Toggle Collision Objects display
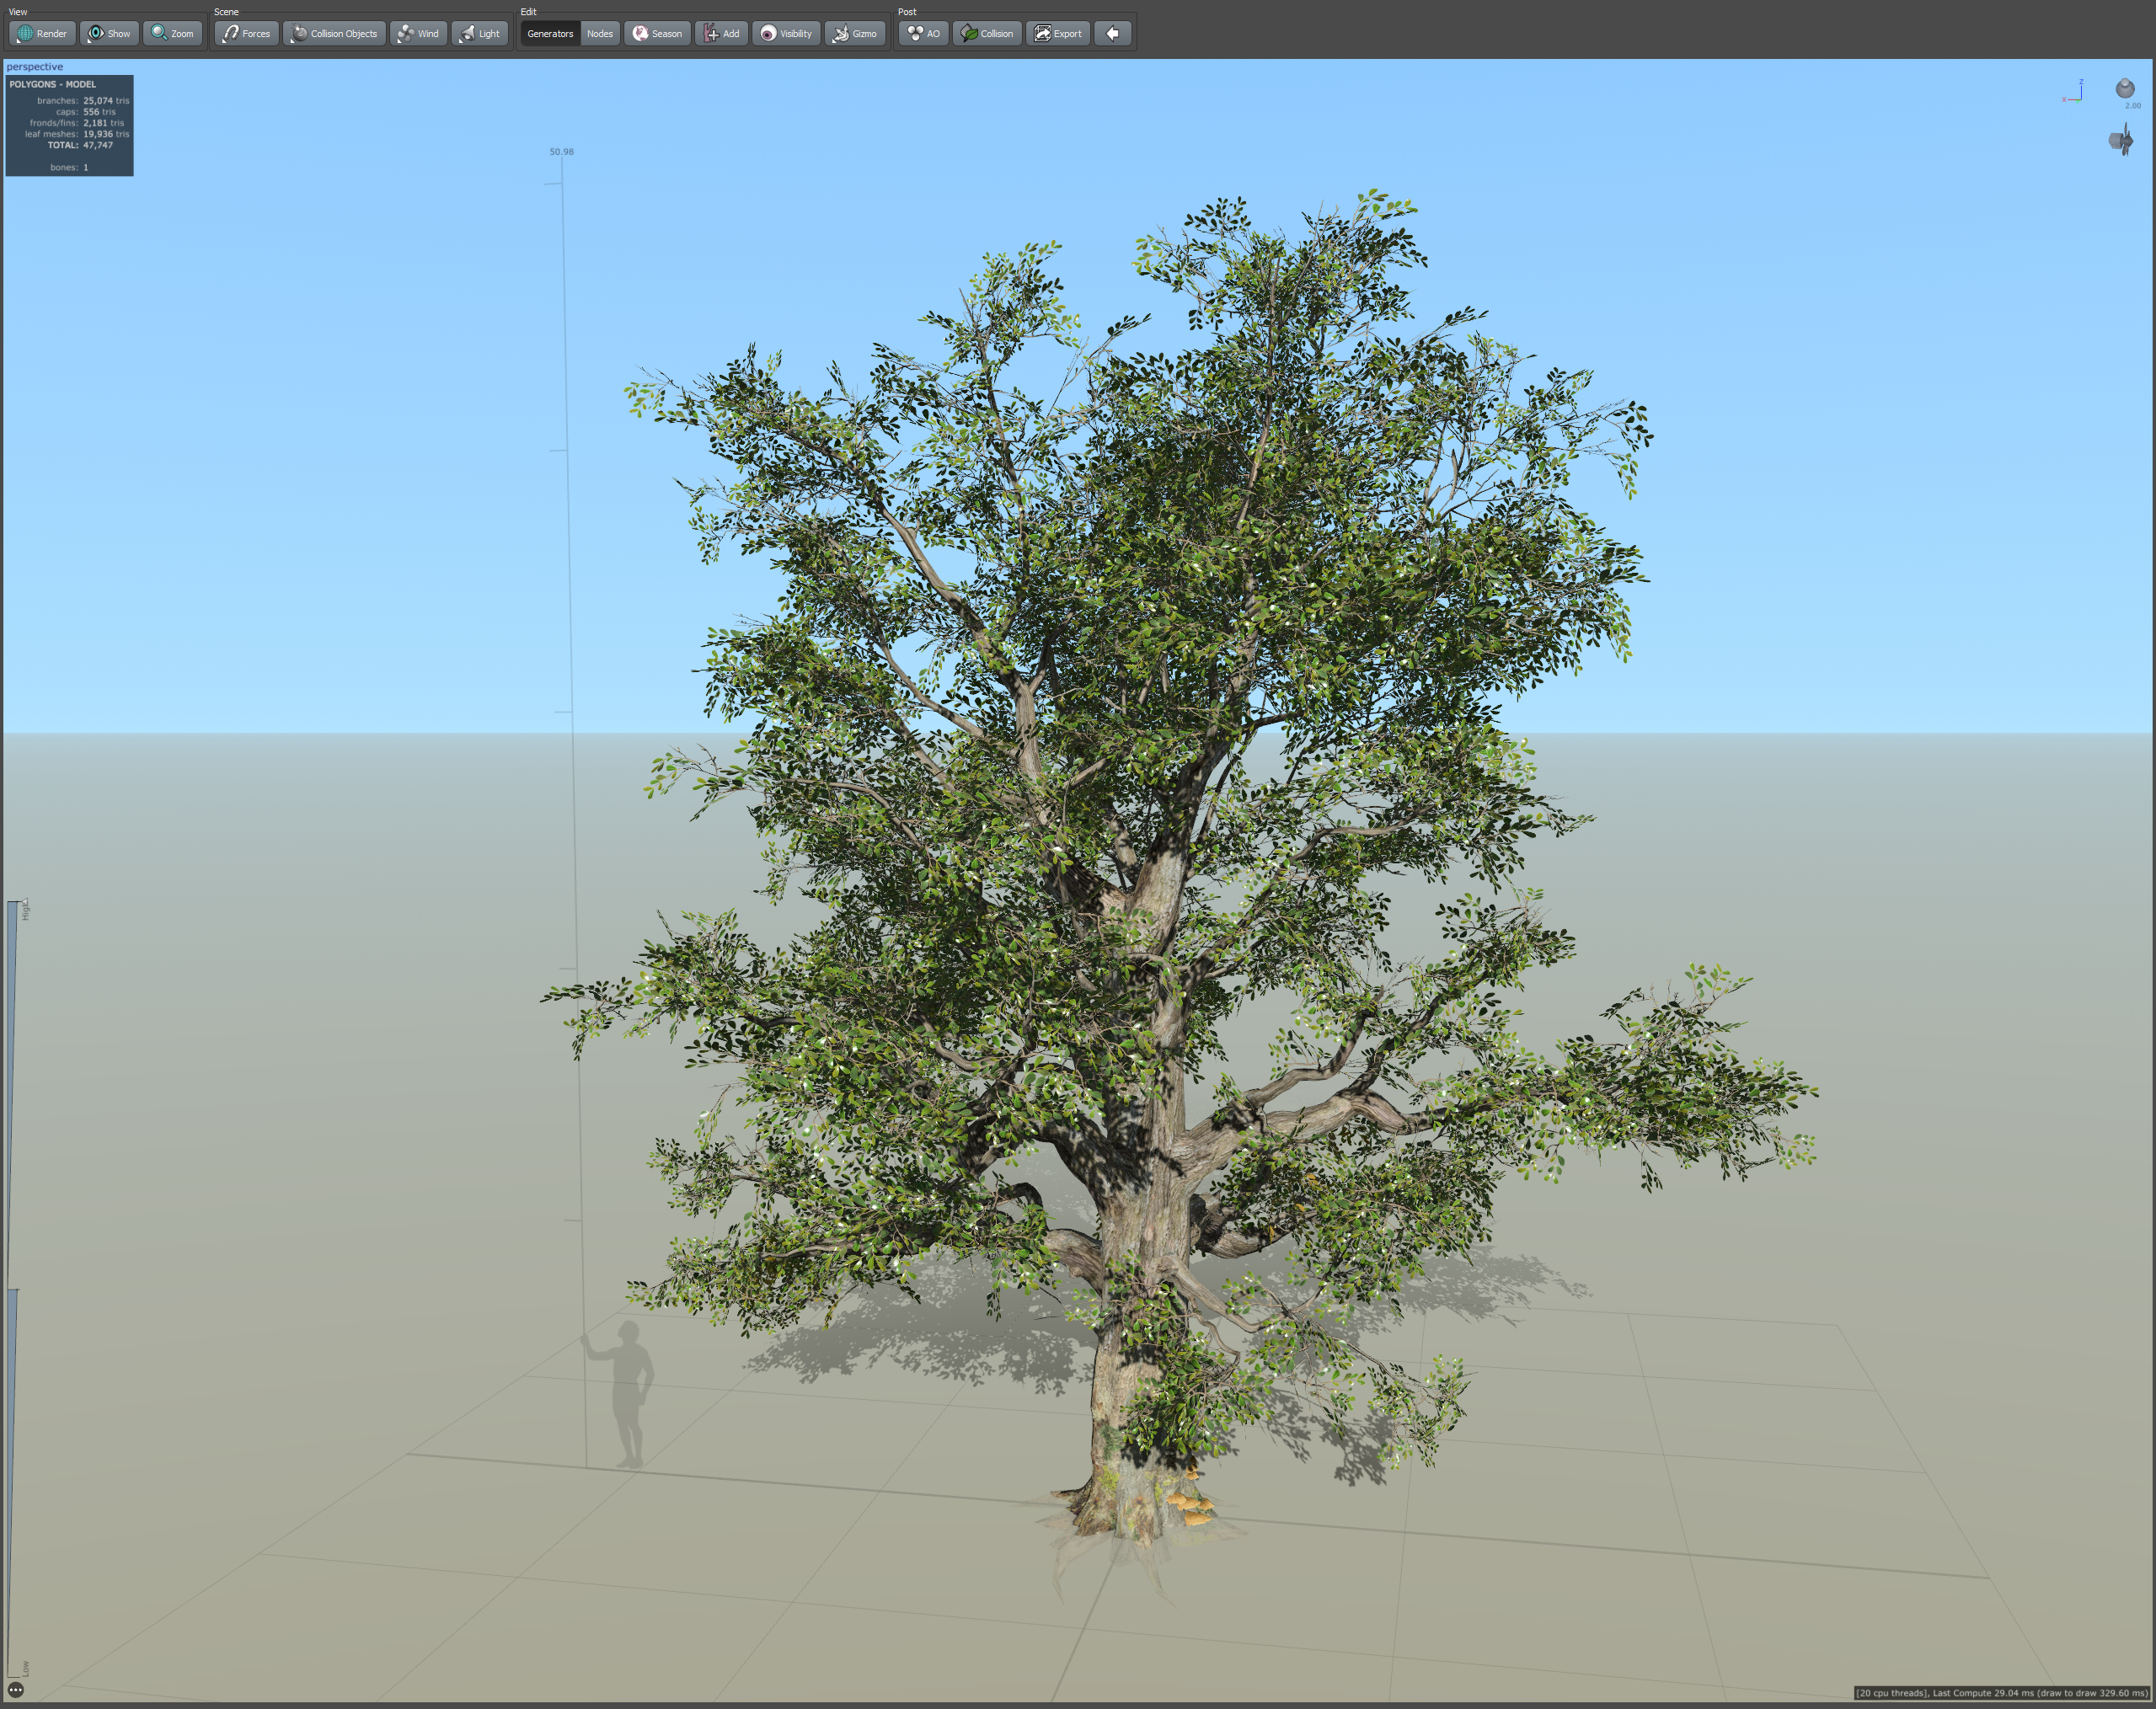Image resolution: width=2156 pixels, height=1709 pixels. (x=334, y=33)
